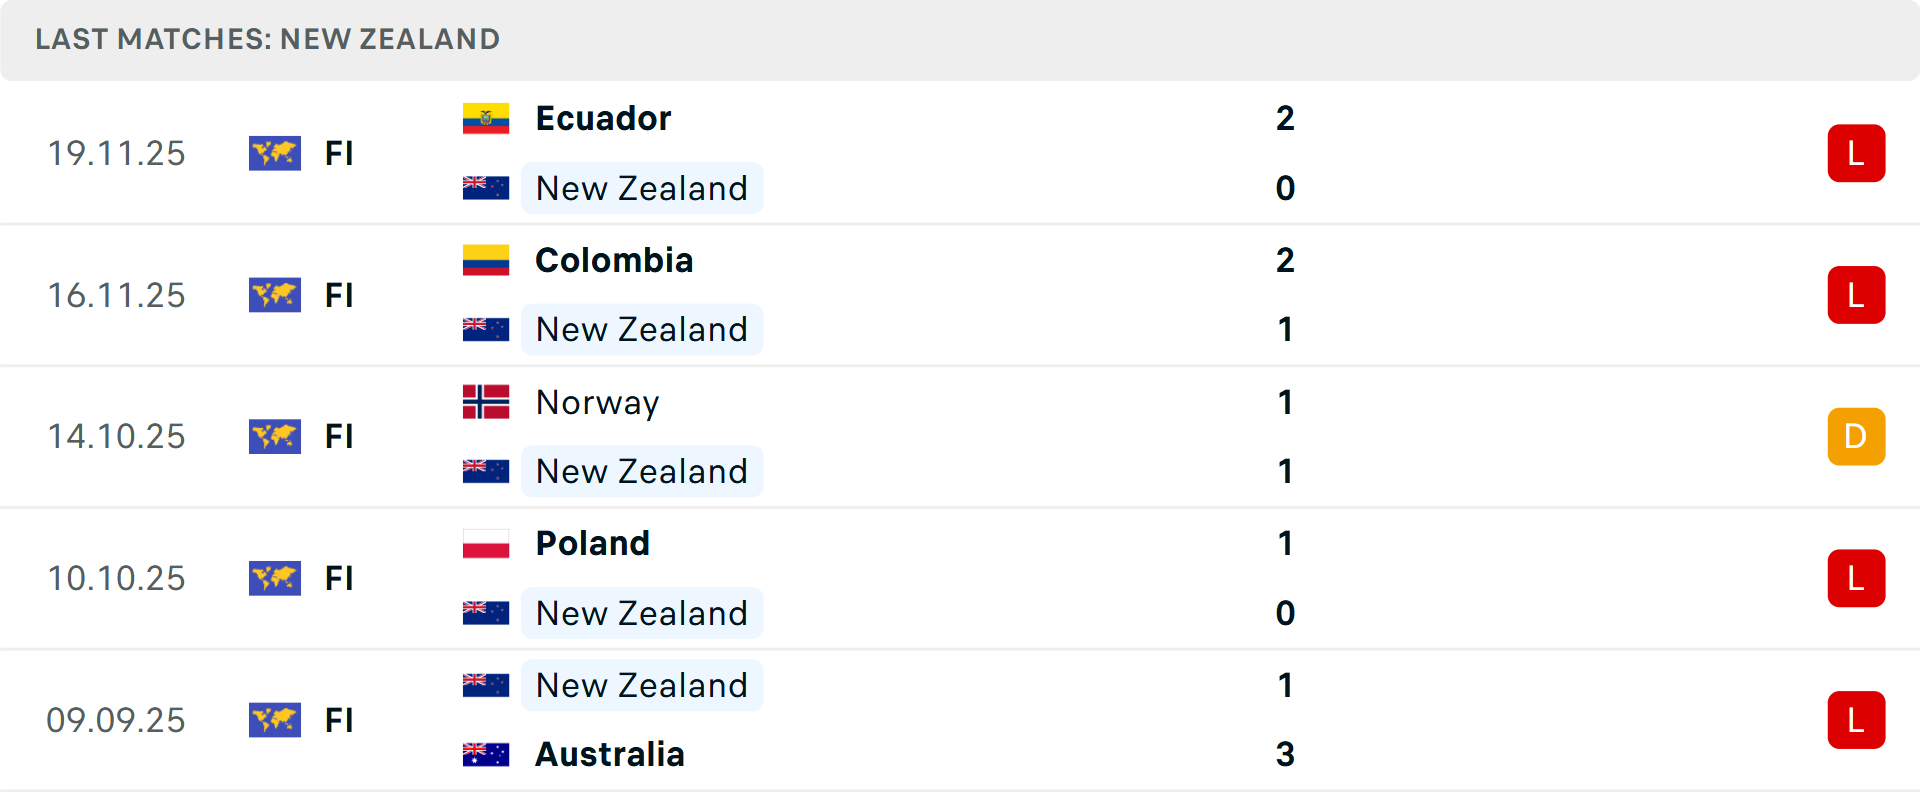Image resolution: width=1920 pixels, height=792 pixels.
Task: Open the LAST MATCHES: NEW ZEALAND header
Action: (267, 40)
